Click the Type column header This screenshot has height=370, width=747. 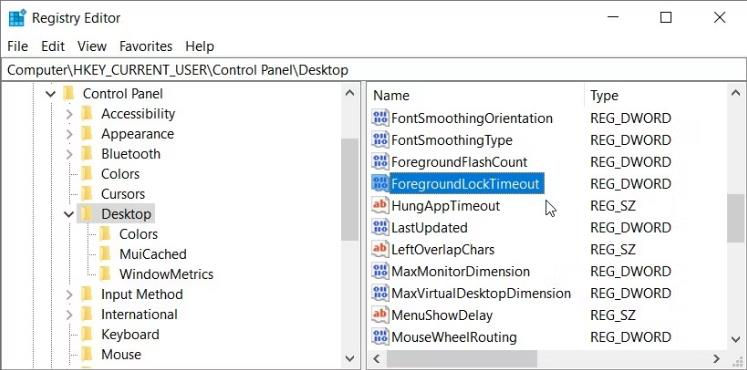click(656, 95)
